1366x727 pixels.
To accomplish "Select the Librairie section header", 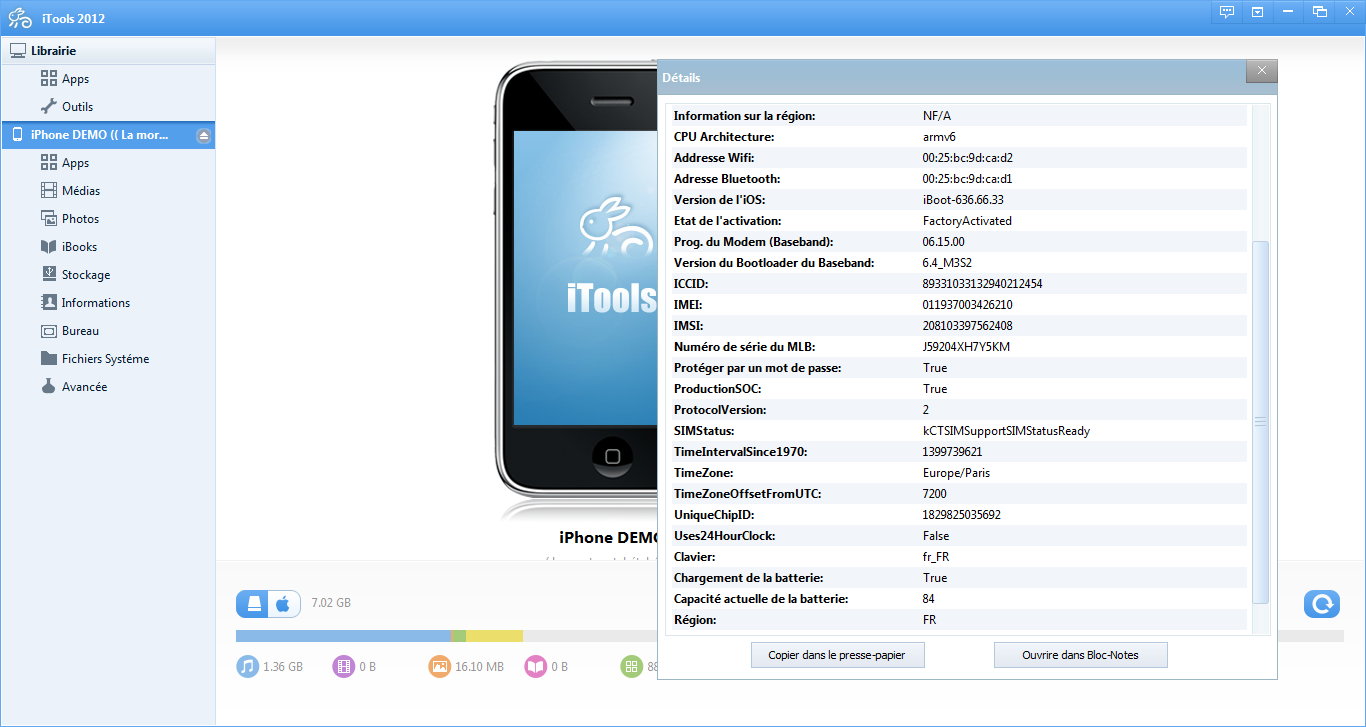I will point(108,51).
